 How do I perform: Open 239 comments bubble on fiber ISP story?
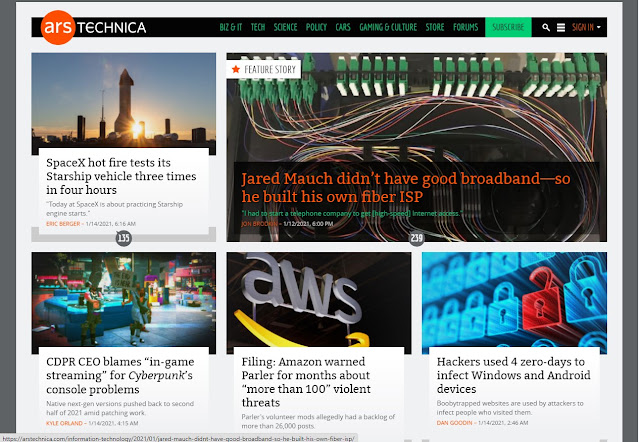point(416,238)
